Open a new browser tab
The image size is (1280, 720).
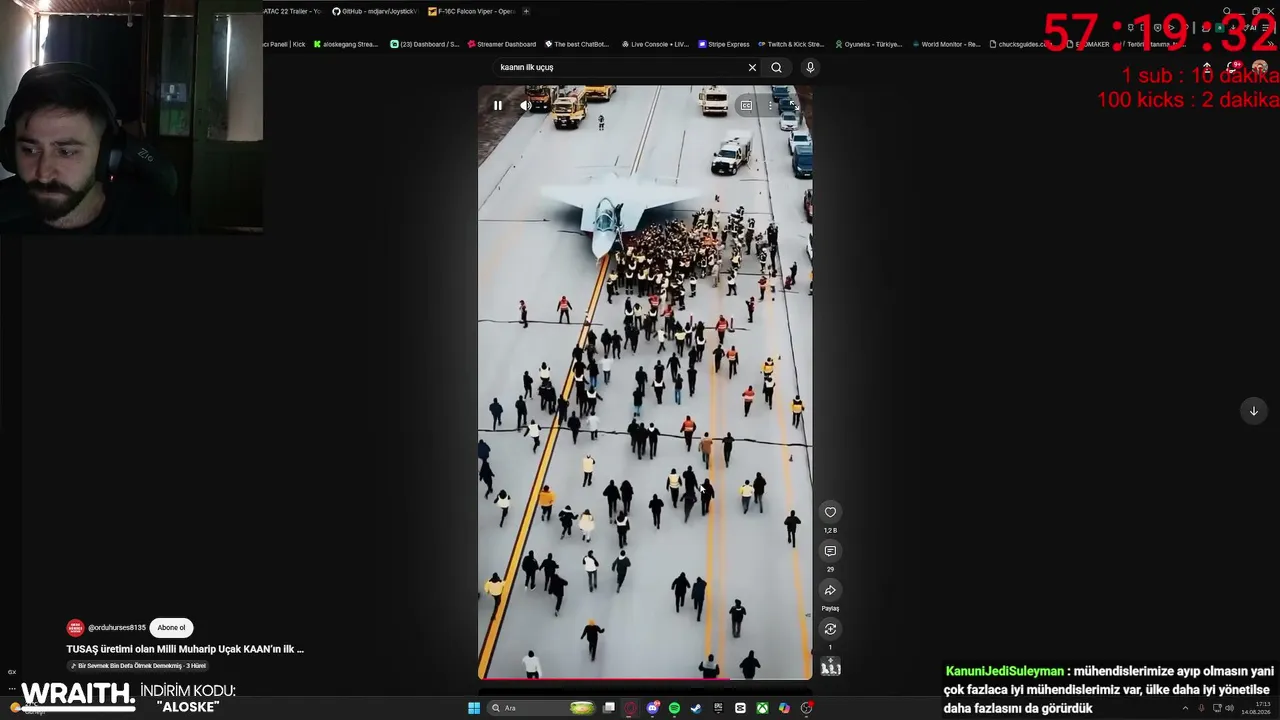[526, 11]
